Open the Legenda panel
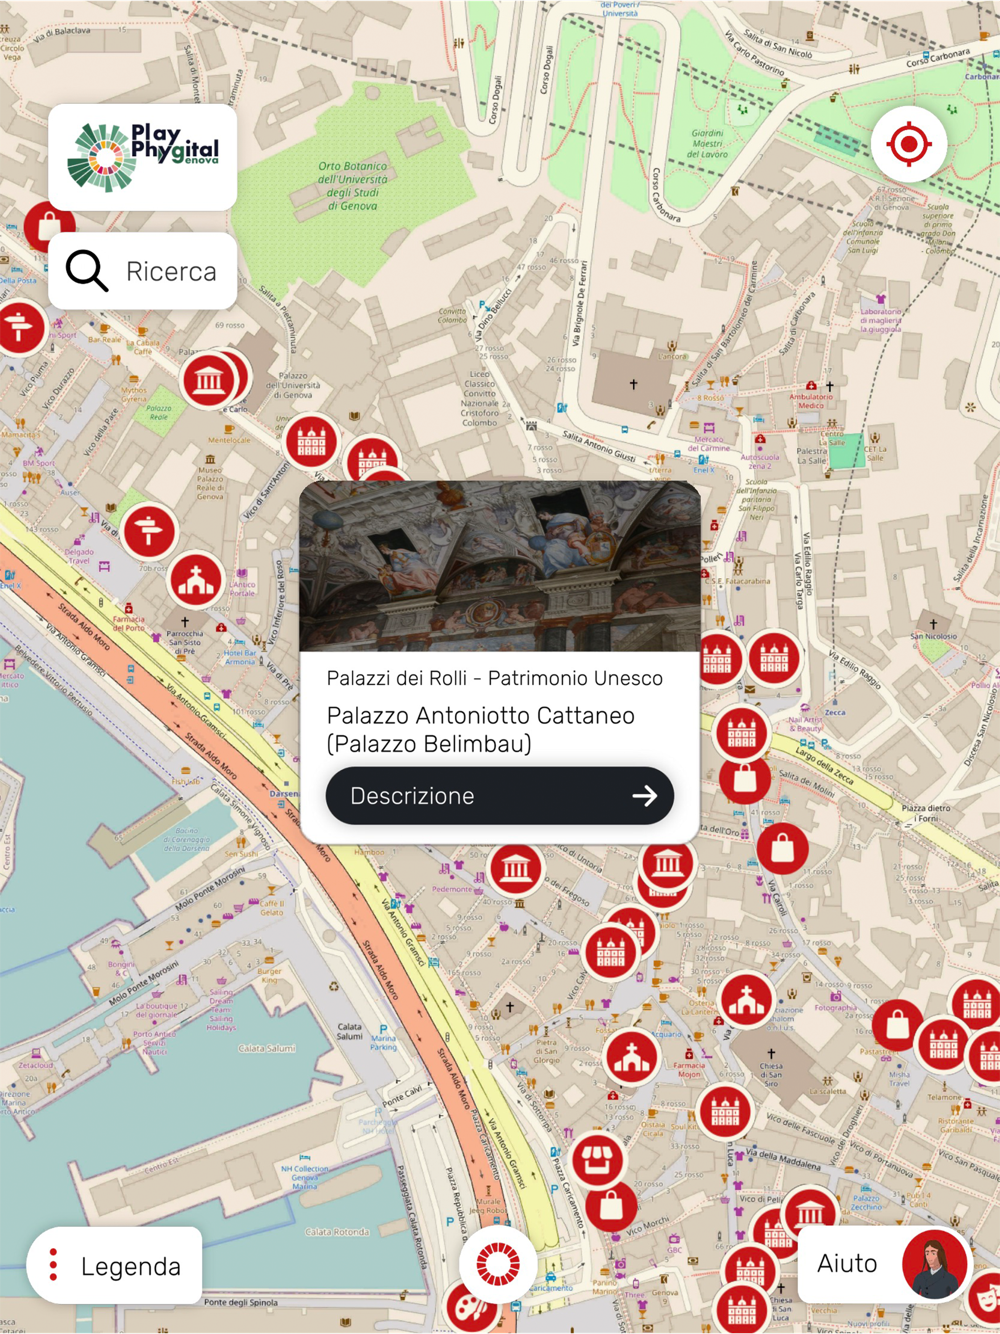The width and height of the screenshot is (1000, 1334). click(x=115, y=1266)
